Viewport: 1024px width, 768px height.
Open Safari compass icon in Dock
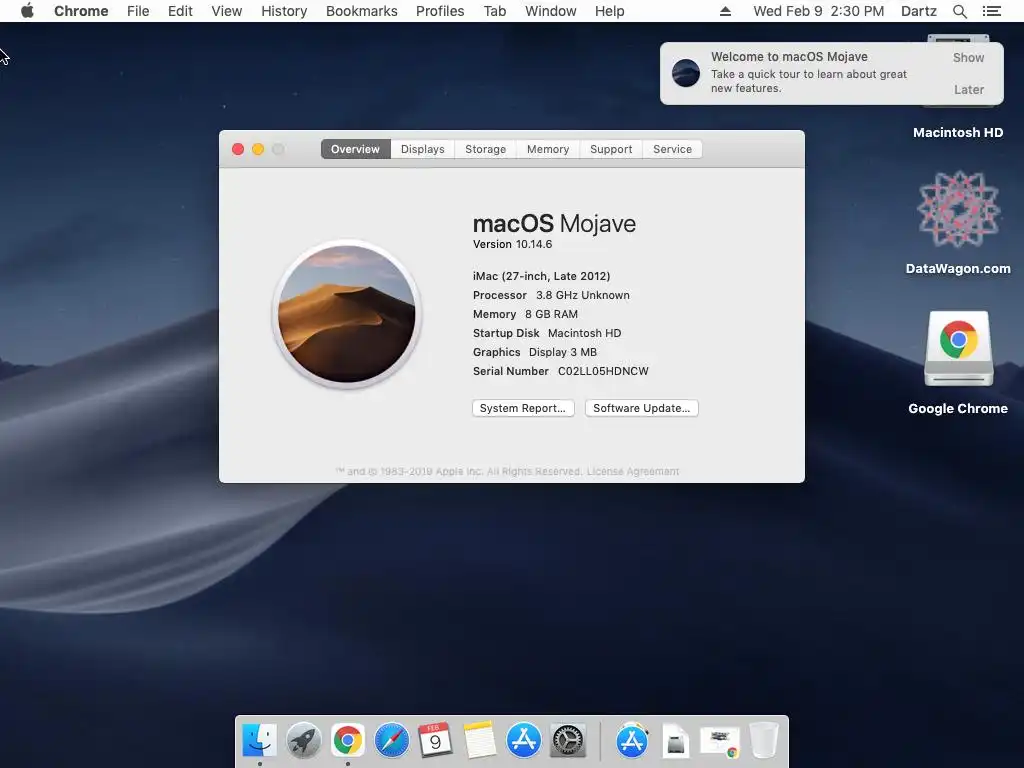click(x=391, y=741)
